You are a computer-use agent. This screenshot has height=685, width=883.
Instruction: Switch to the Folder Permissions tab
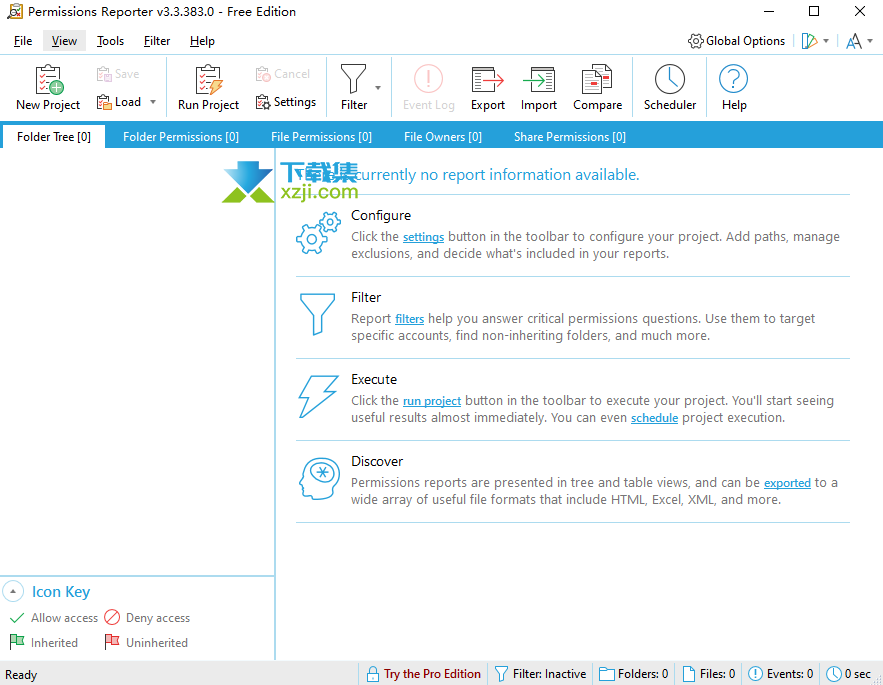[181, 137]
